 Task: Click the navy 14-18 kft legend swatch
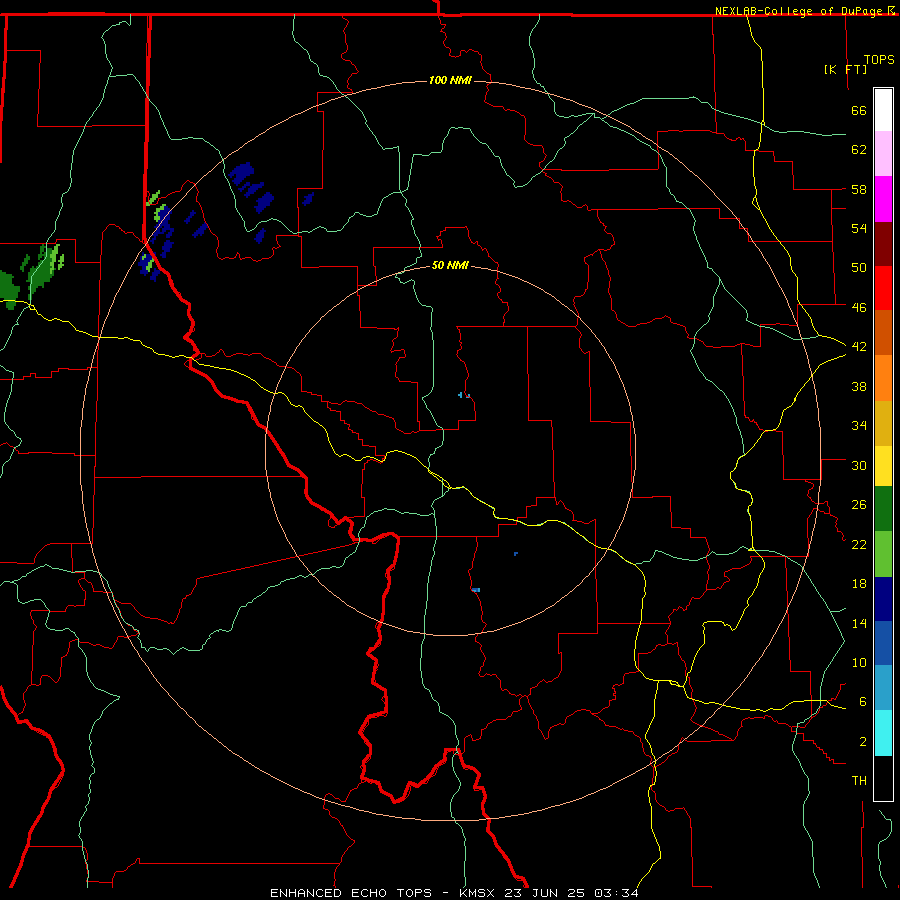883,599
